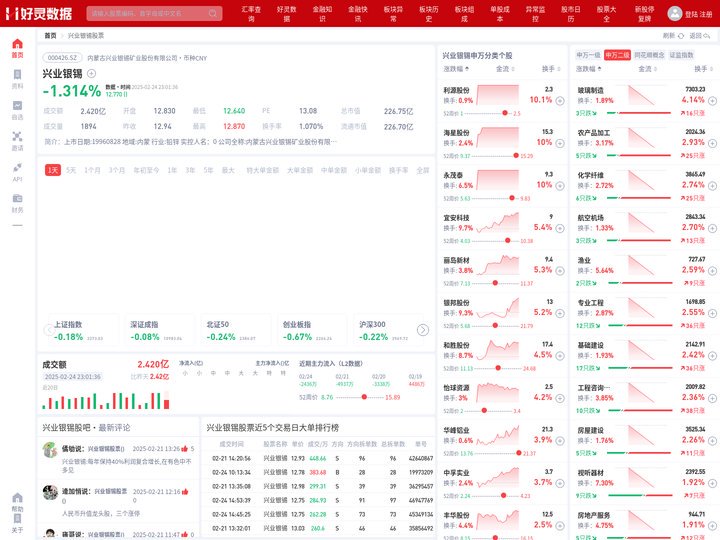Viewport: 720px width, 540px height.
Task: Click the search magnifier icon
Action: point(213,13)
